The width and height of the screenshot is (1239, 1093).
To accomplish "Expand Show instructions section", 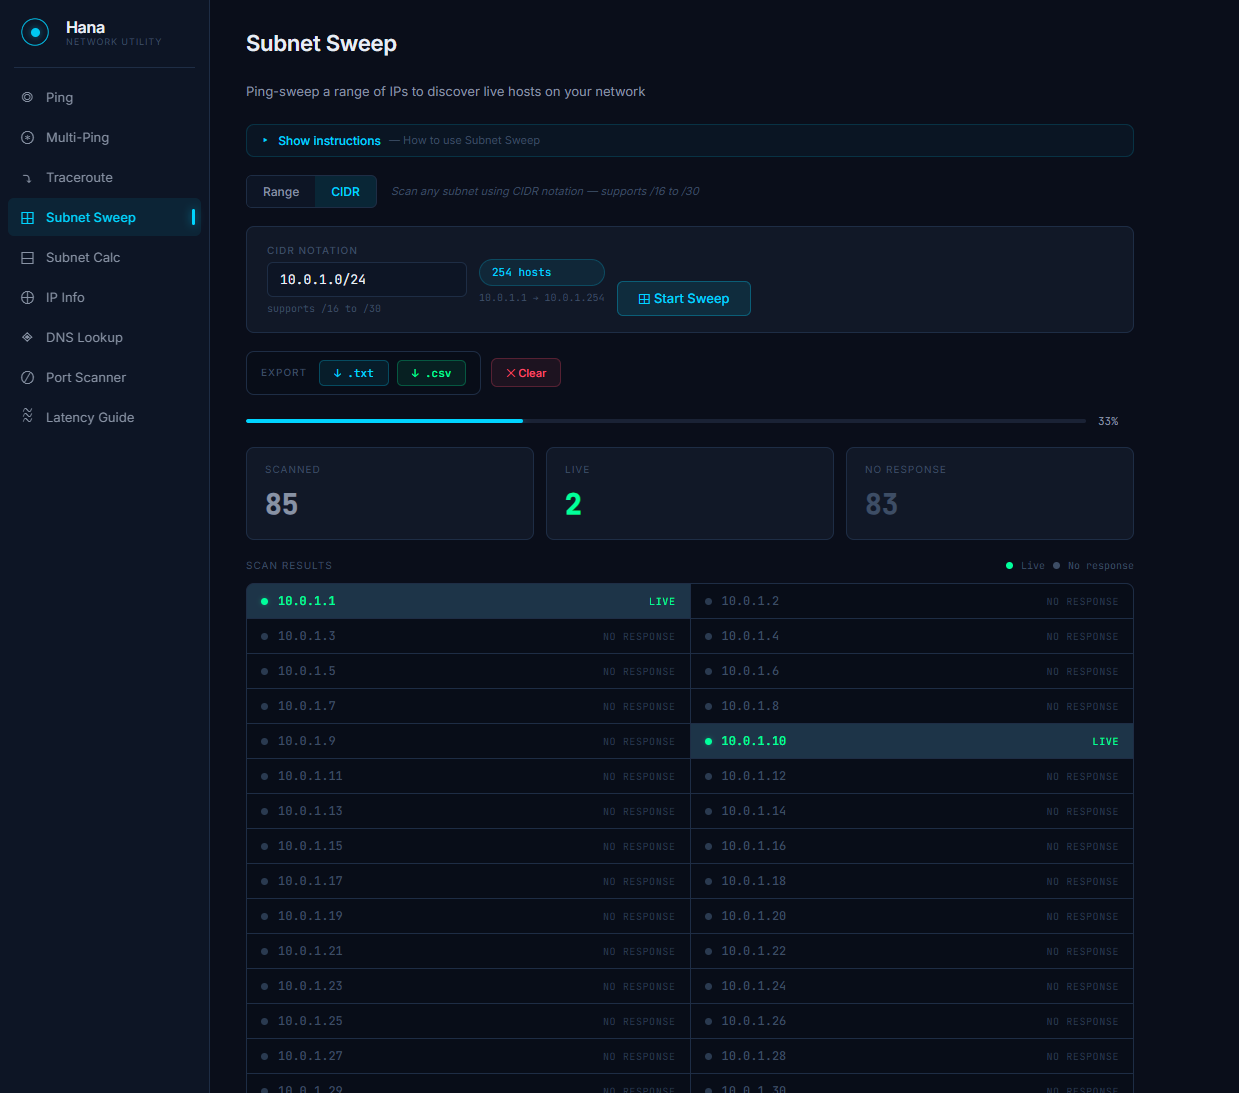I will point(689,140).
